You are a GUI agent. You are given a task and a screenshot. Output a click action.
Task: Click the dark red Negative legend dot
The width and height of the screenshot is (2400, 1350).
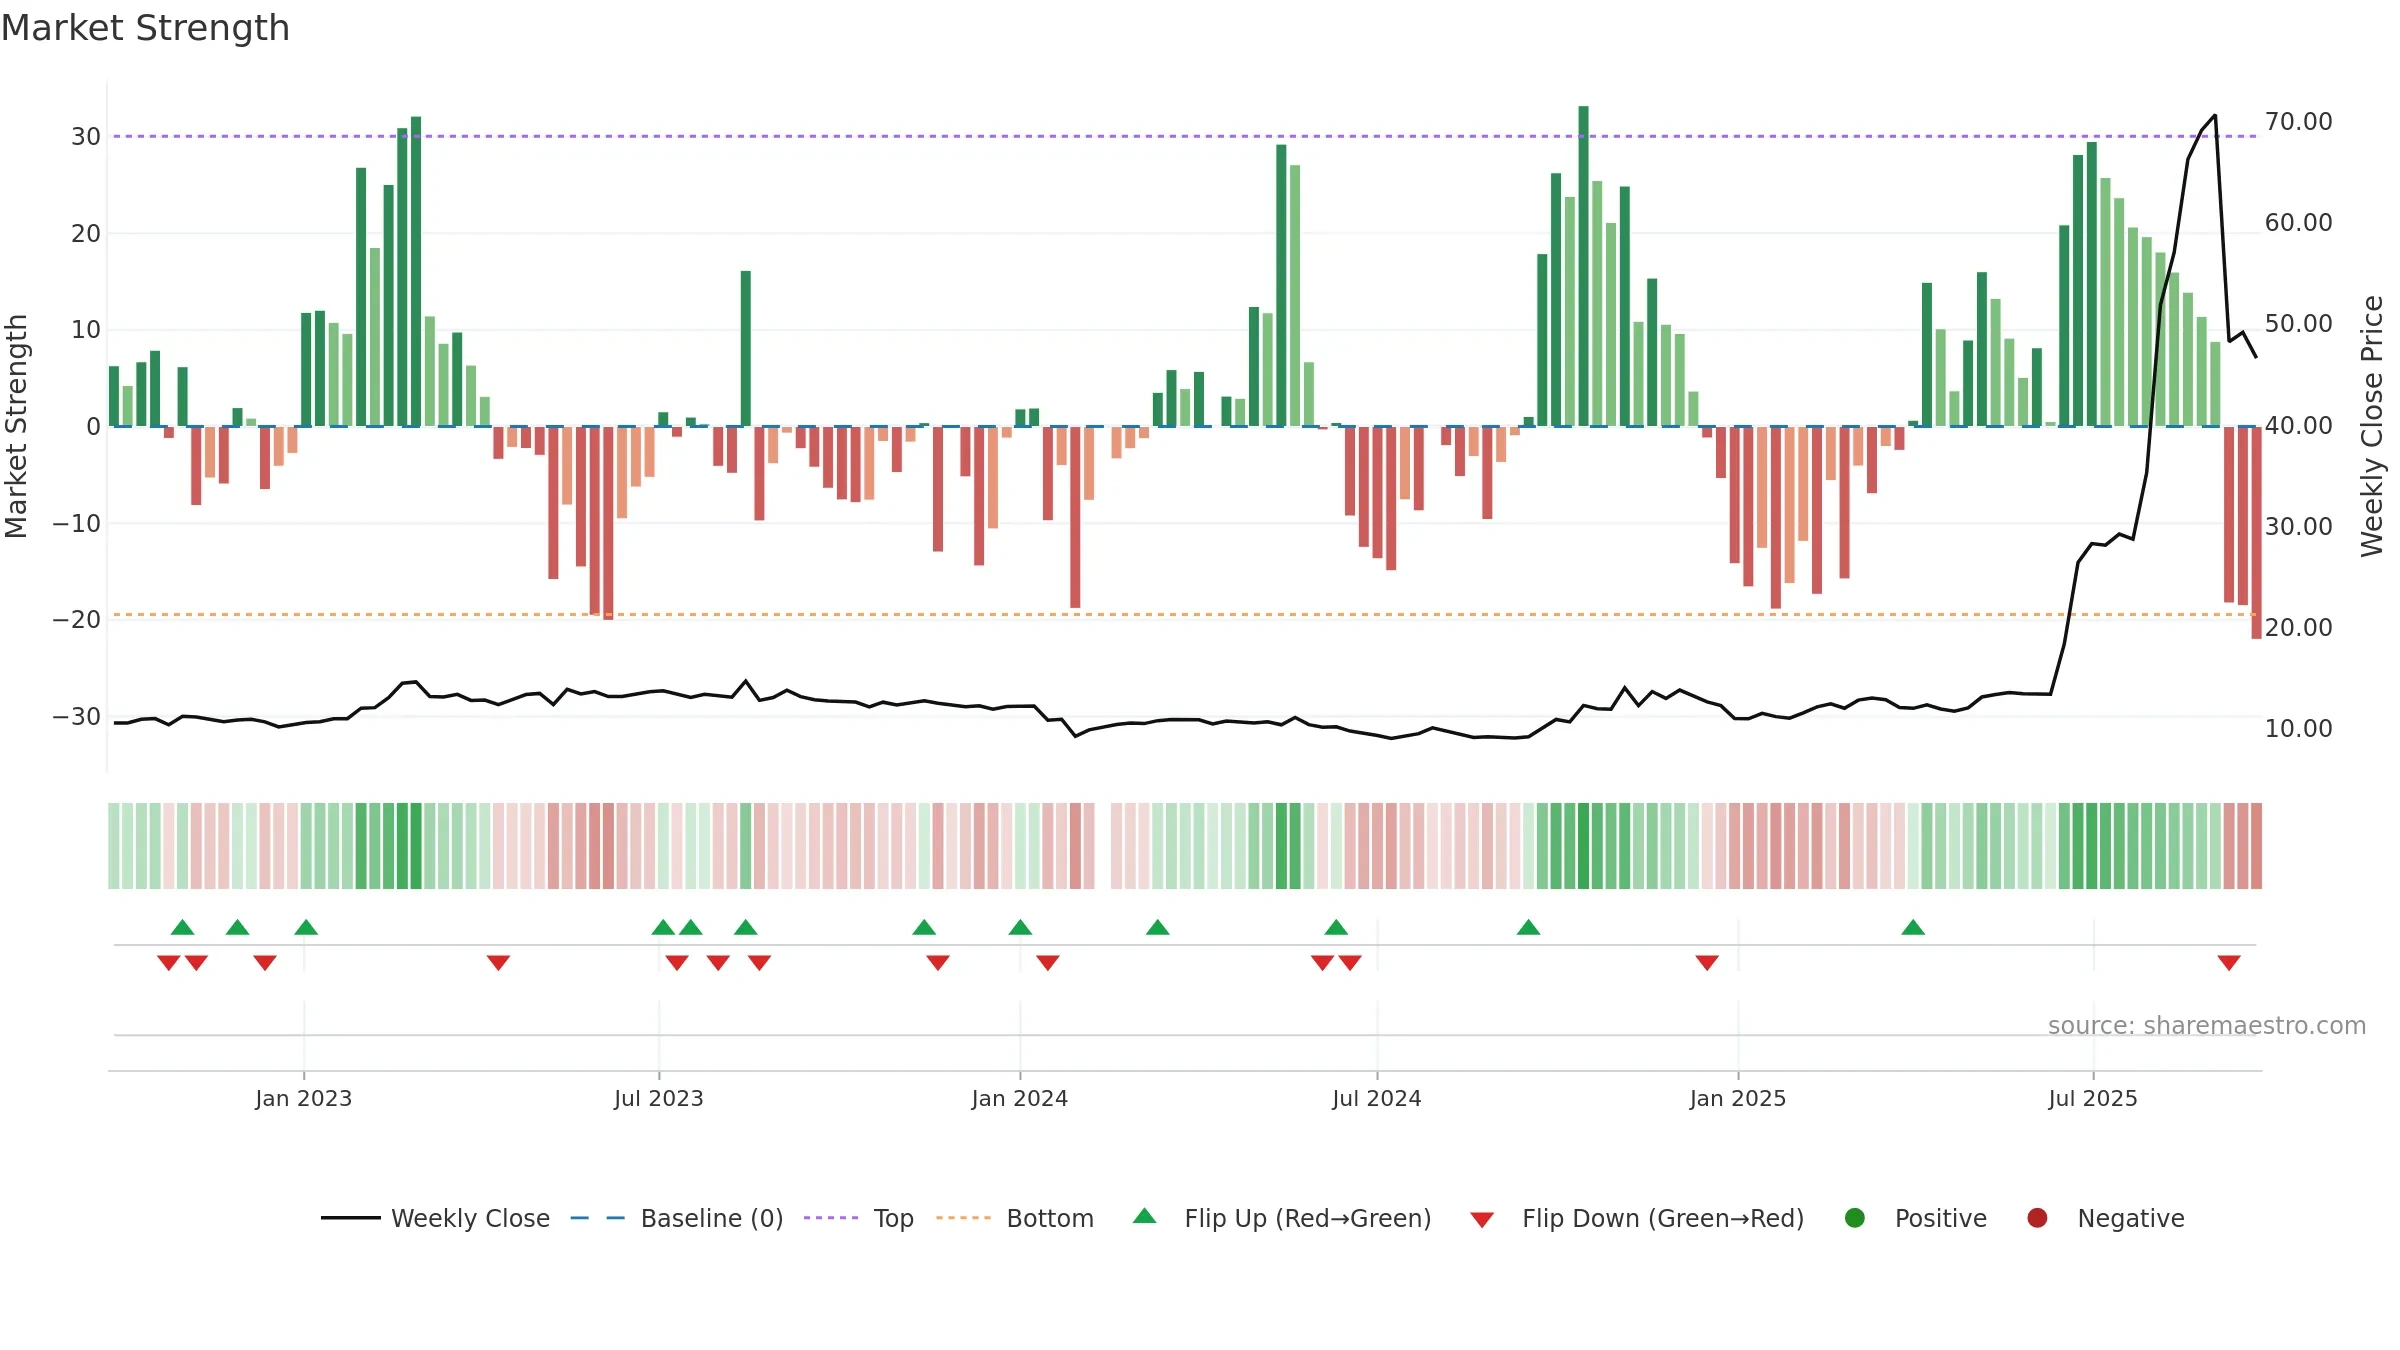coord(2037,1218)
